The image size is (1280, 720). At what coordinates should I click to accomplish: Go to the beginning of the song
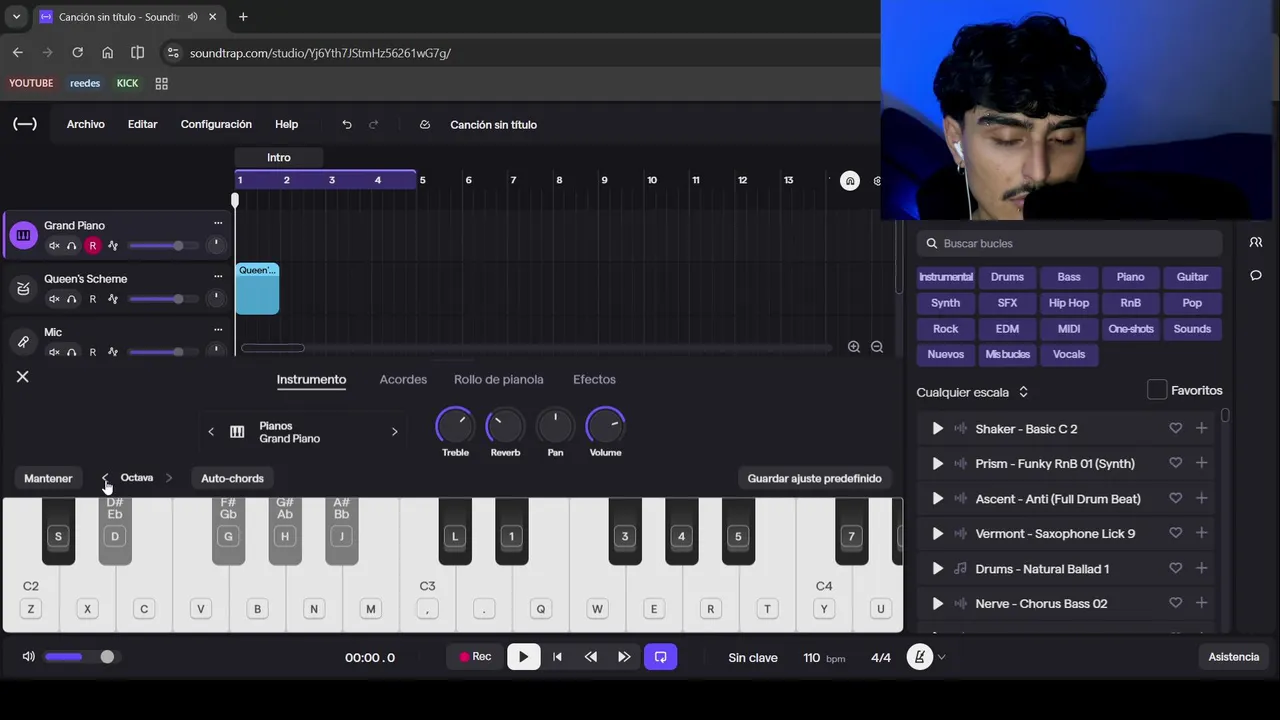(557, 657)
